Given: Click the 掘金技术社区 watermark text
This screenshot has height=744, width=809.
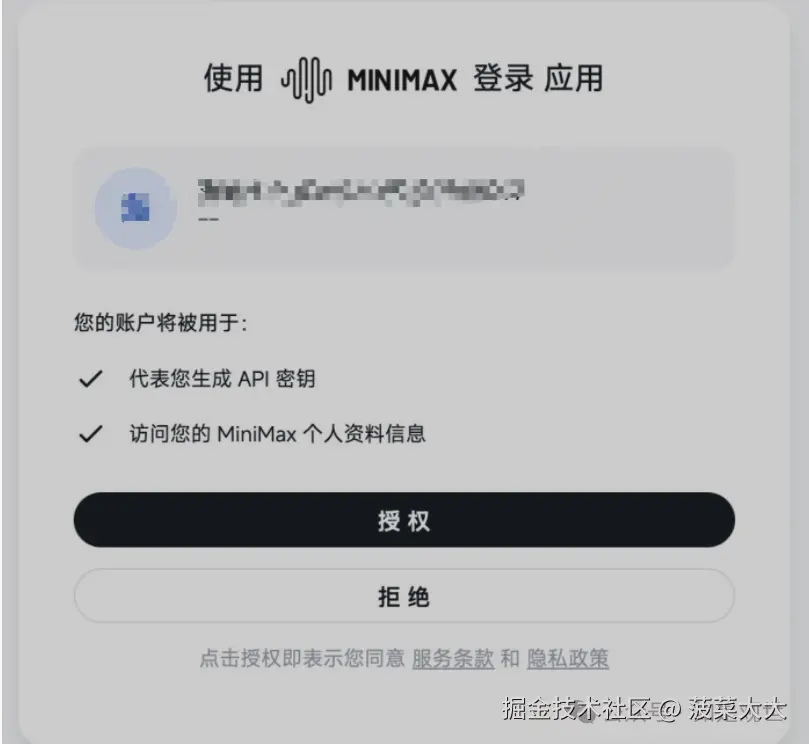Looking at the screenshot, I should point(577,708).
